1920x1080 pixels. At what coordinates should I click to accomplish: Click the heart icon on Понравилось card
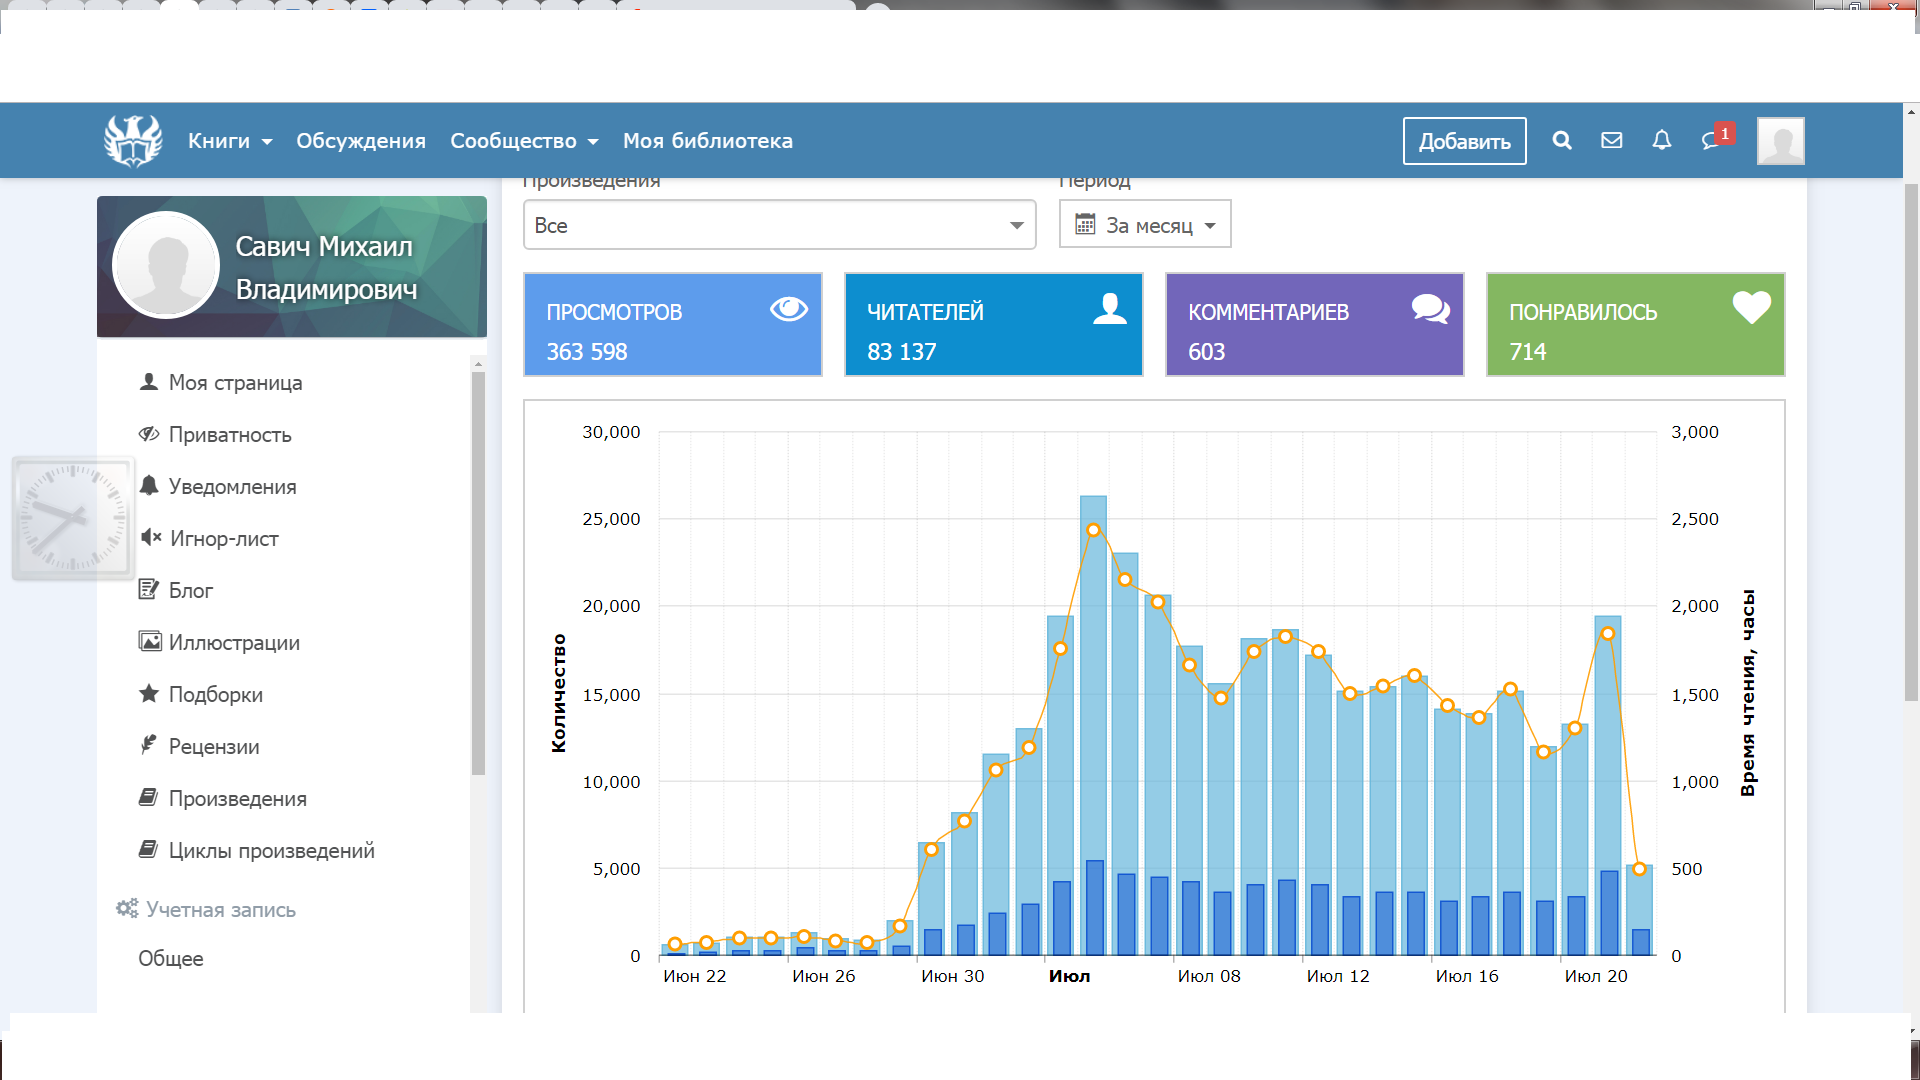pyautogui.click(x=1751, y=308)
